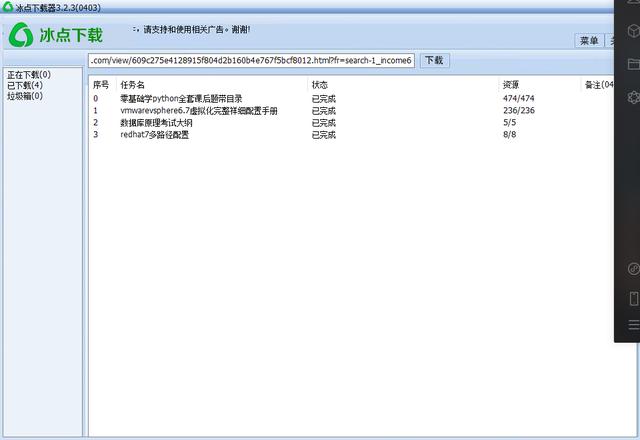Screen dimensions: 640x440
Task: Click the small app icon in title bar
Action: [8, 7]
